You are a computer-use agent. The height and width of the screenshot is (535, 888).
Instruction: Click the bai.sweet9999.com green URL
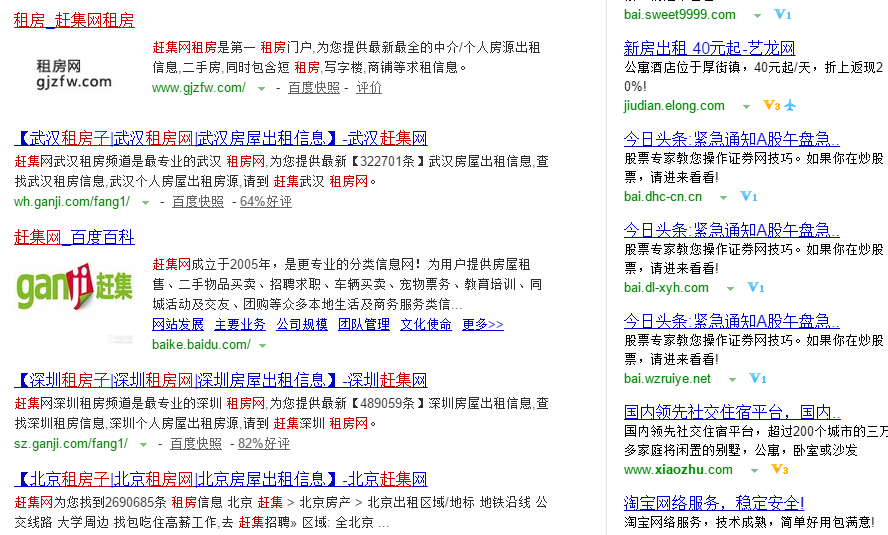point(680,15)
